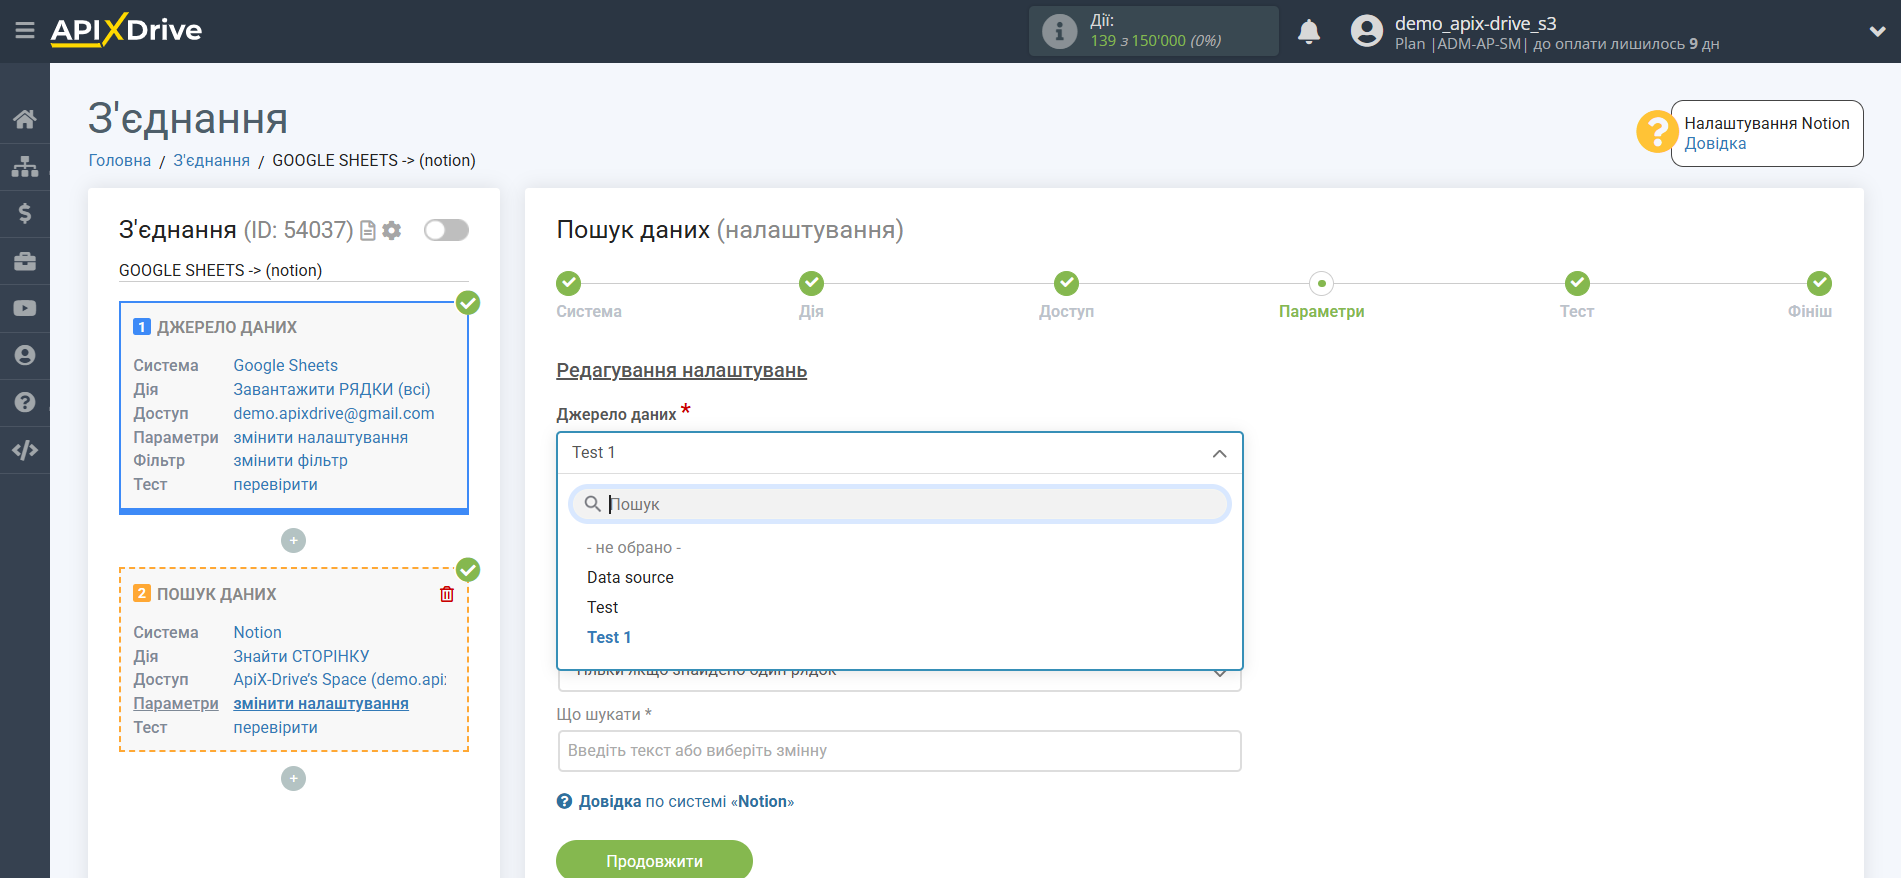Open the hamburger menu icon
Image resolution: width=1901 pixels, height=878 pixels.
click(25, 31)
